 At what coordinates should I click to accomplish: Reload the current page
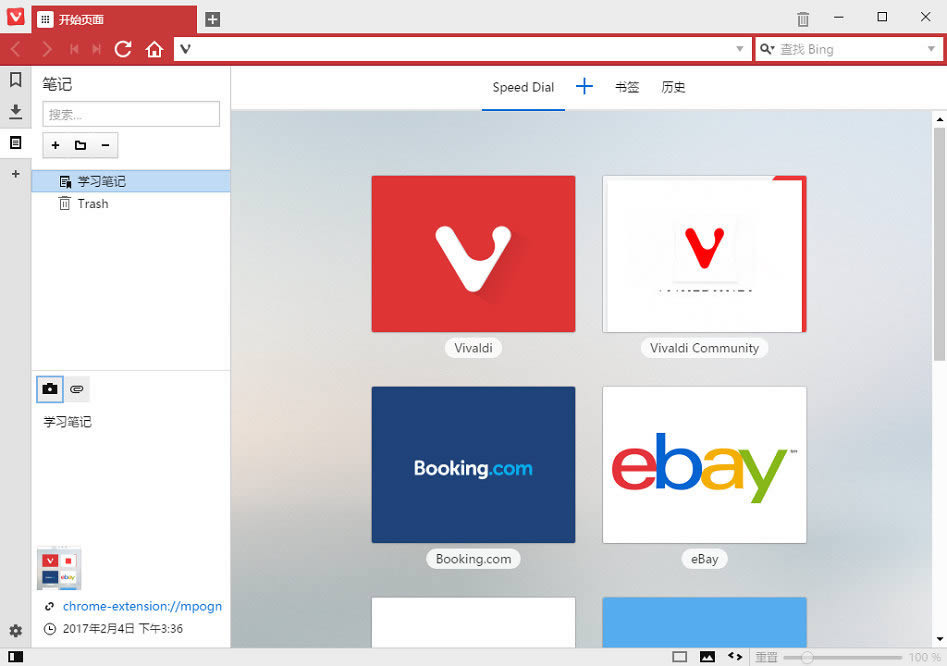click(123, 49)
